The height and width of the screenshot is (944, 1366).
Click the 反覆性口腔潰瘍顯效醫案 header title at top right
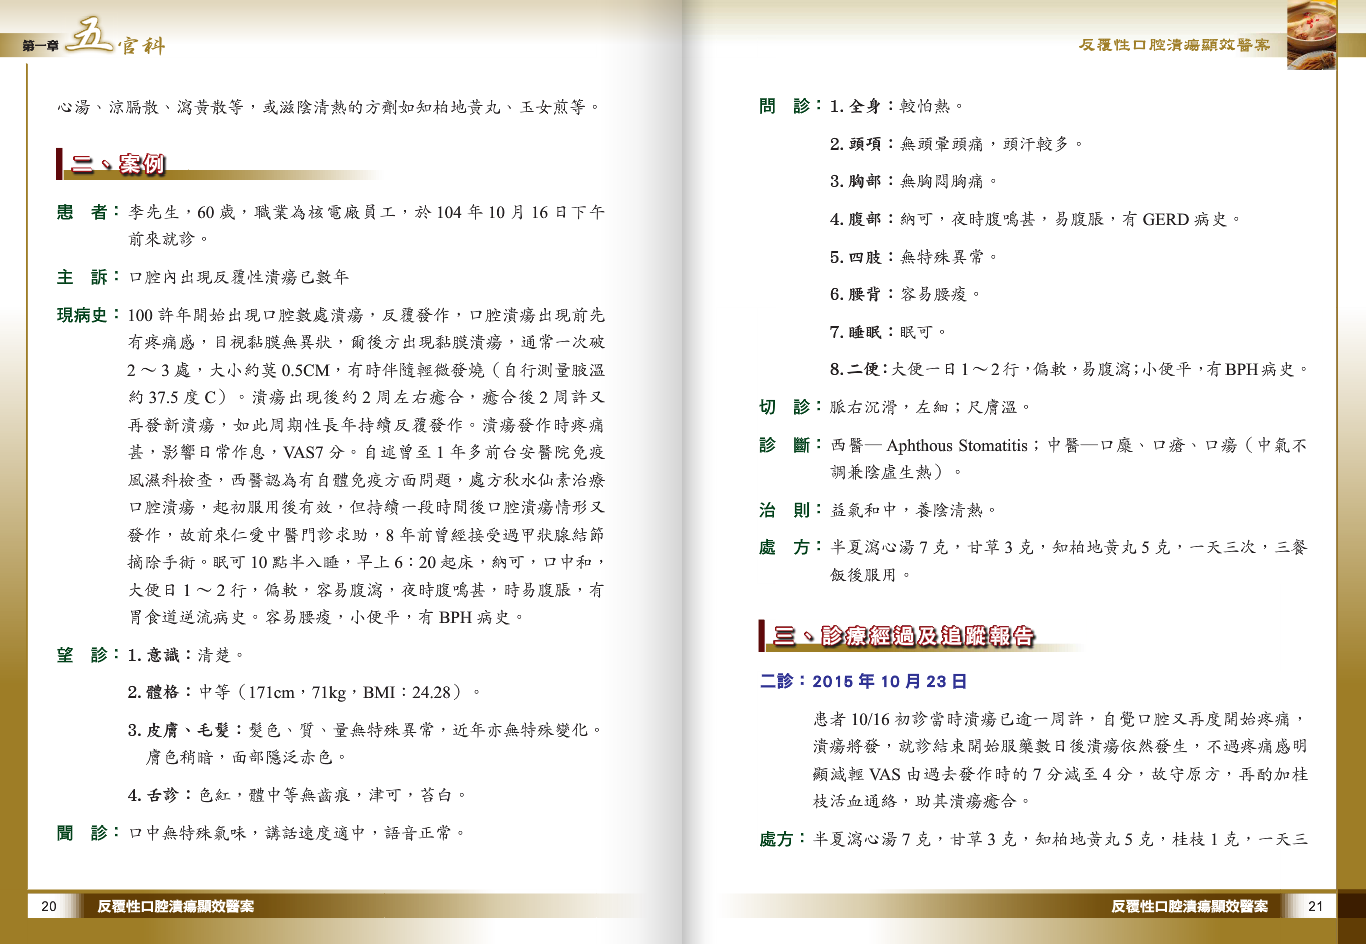coord(1174,45)
